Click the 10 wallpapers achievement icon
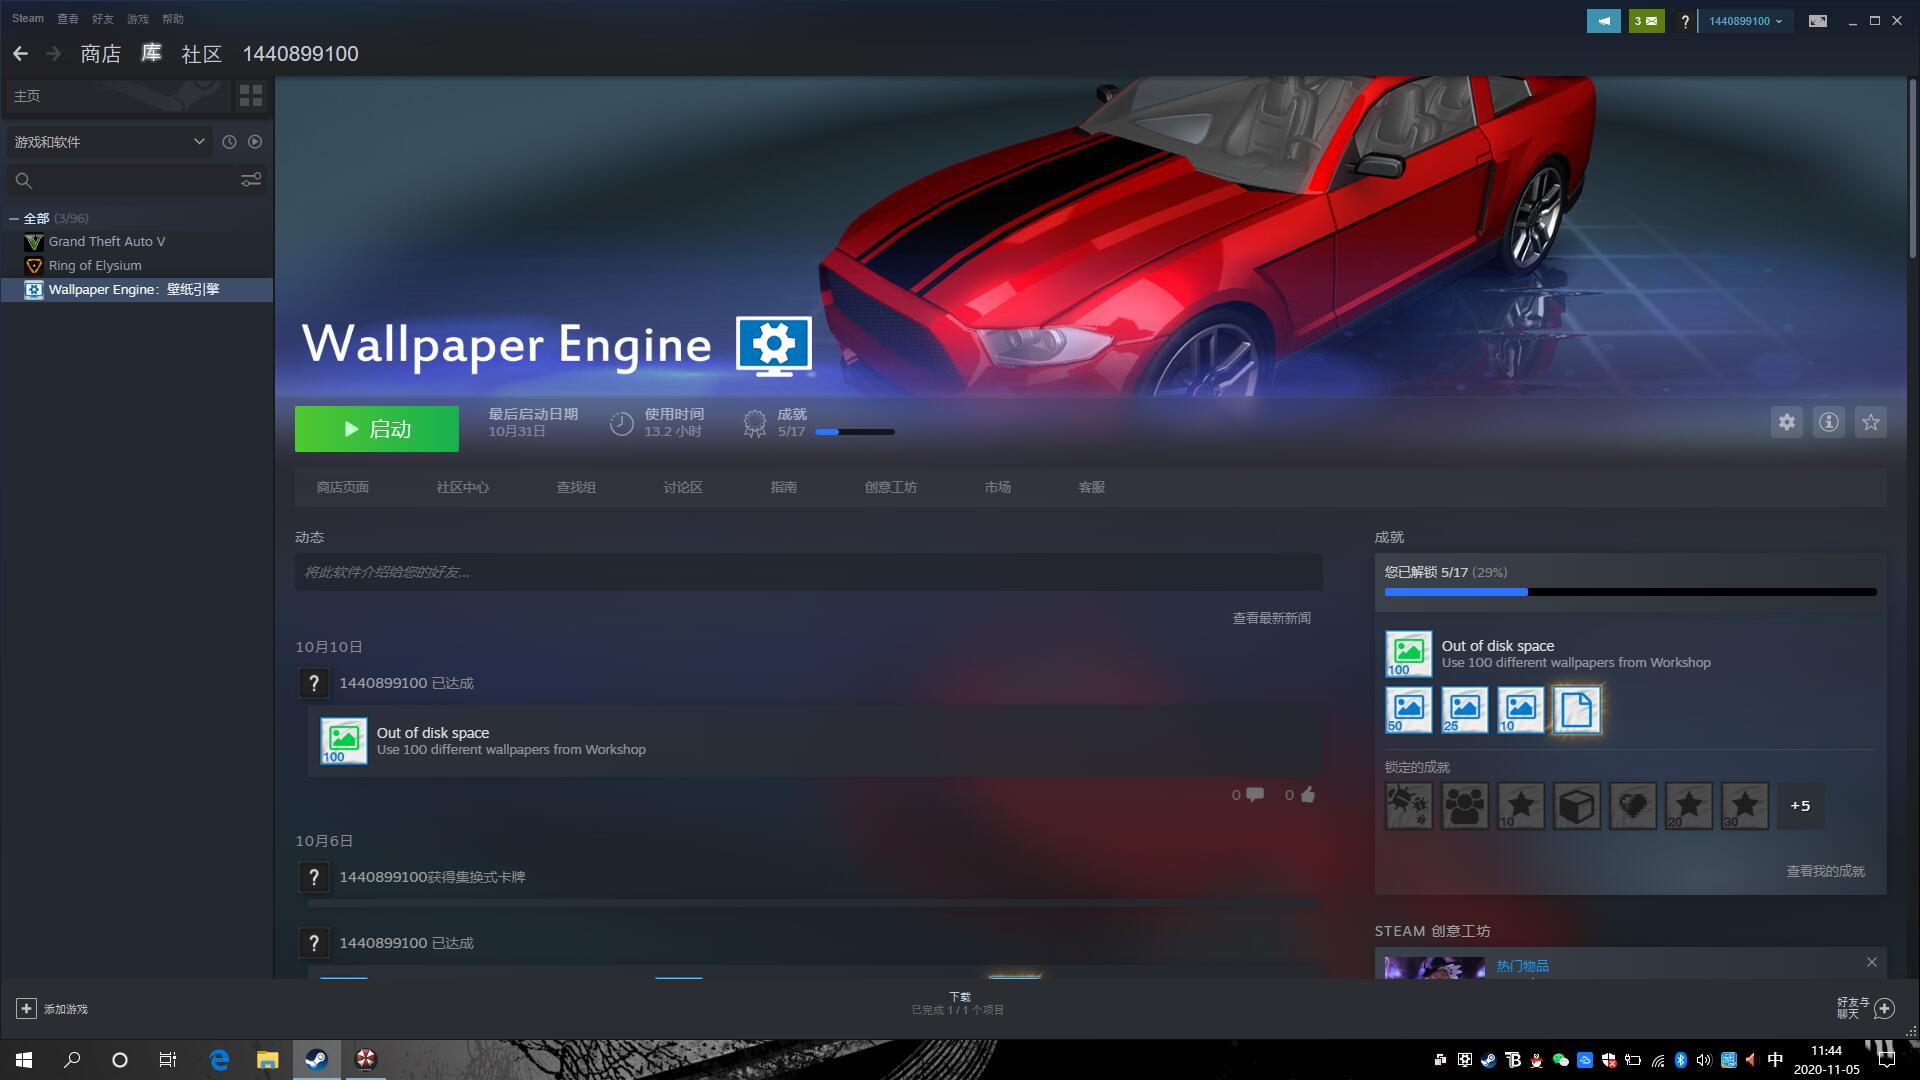 [x=1521, y=710]
